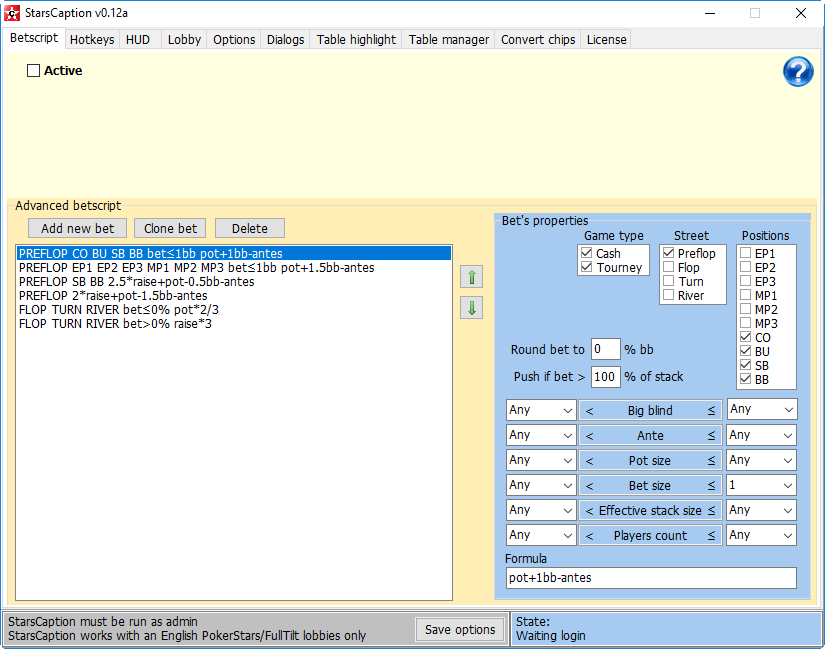Image resolution: width=825 pixels, height=649 pixels.
Task: Uncheck the CO position checkbox
Action: click(x=746, y=337)
